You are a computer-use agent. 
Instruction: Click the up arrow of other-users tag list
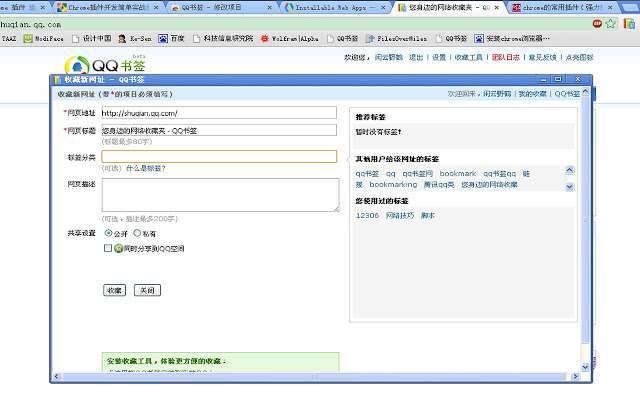click(570, 170)
